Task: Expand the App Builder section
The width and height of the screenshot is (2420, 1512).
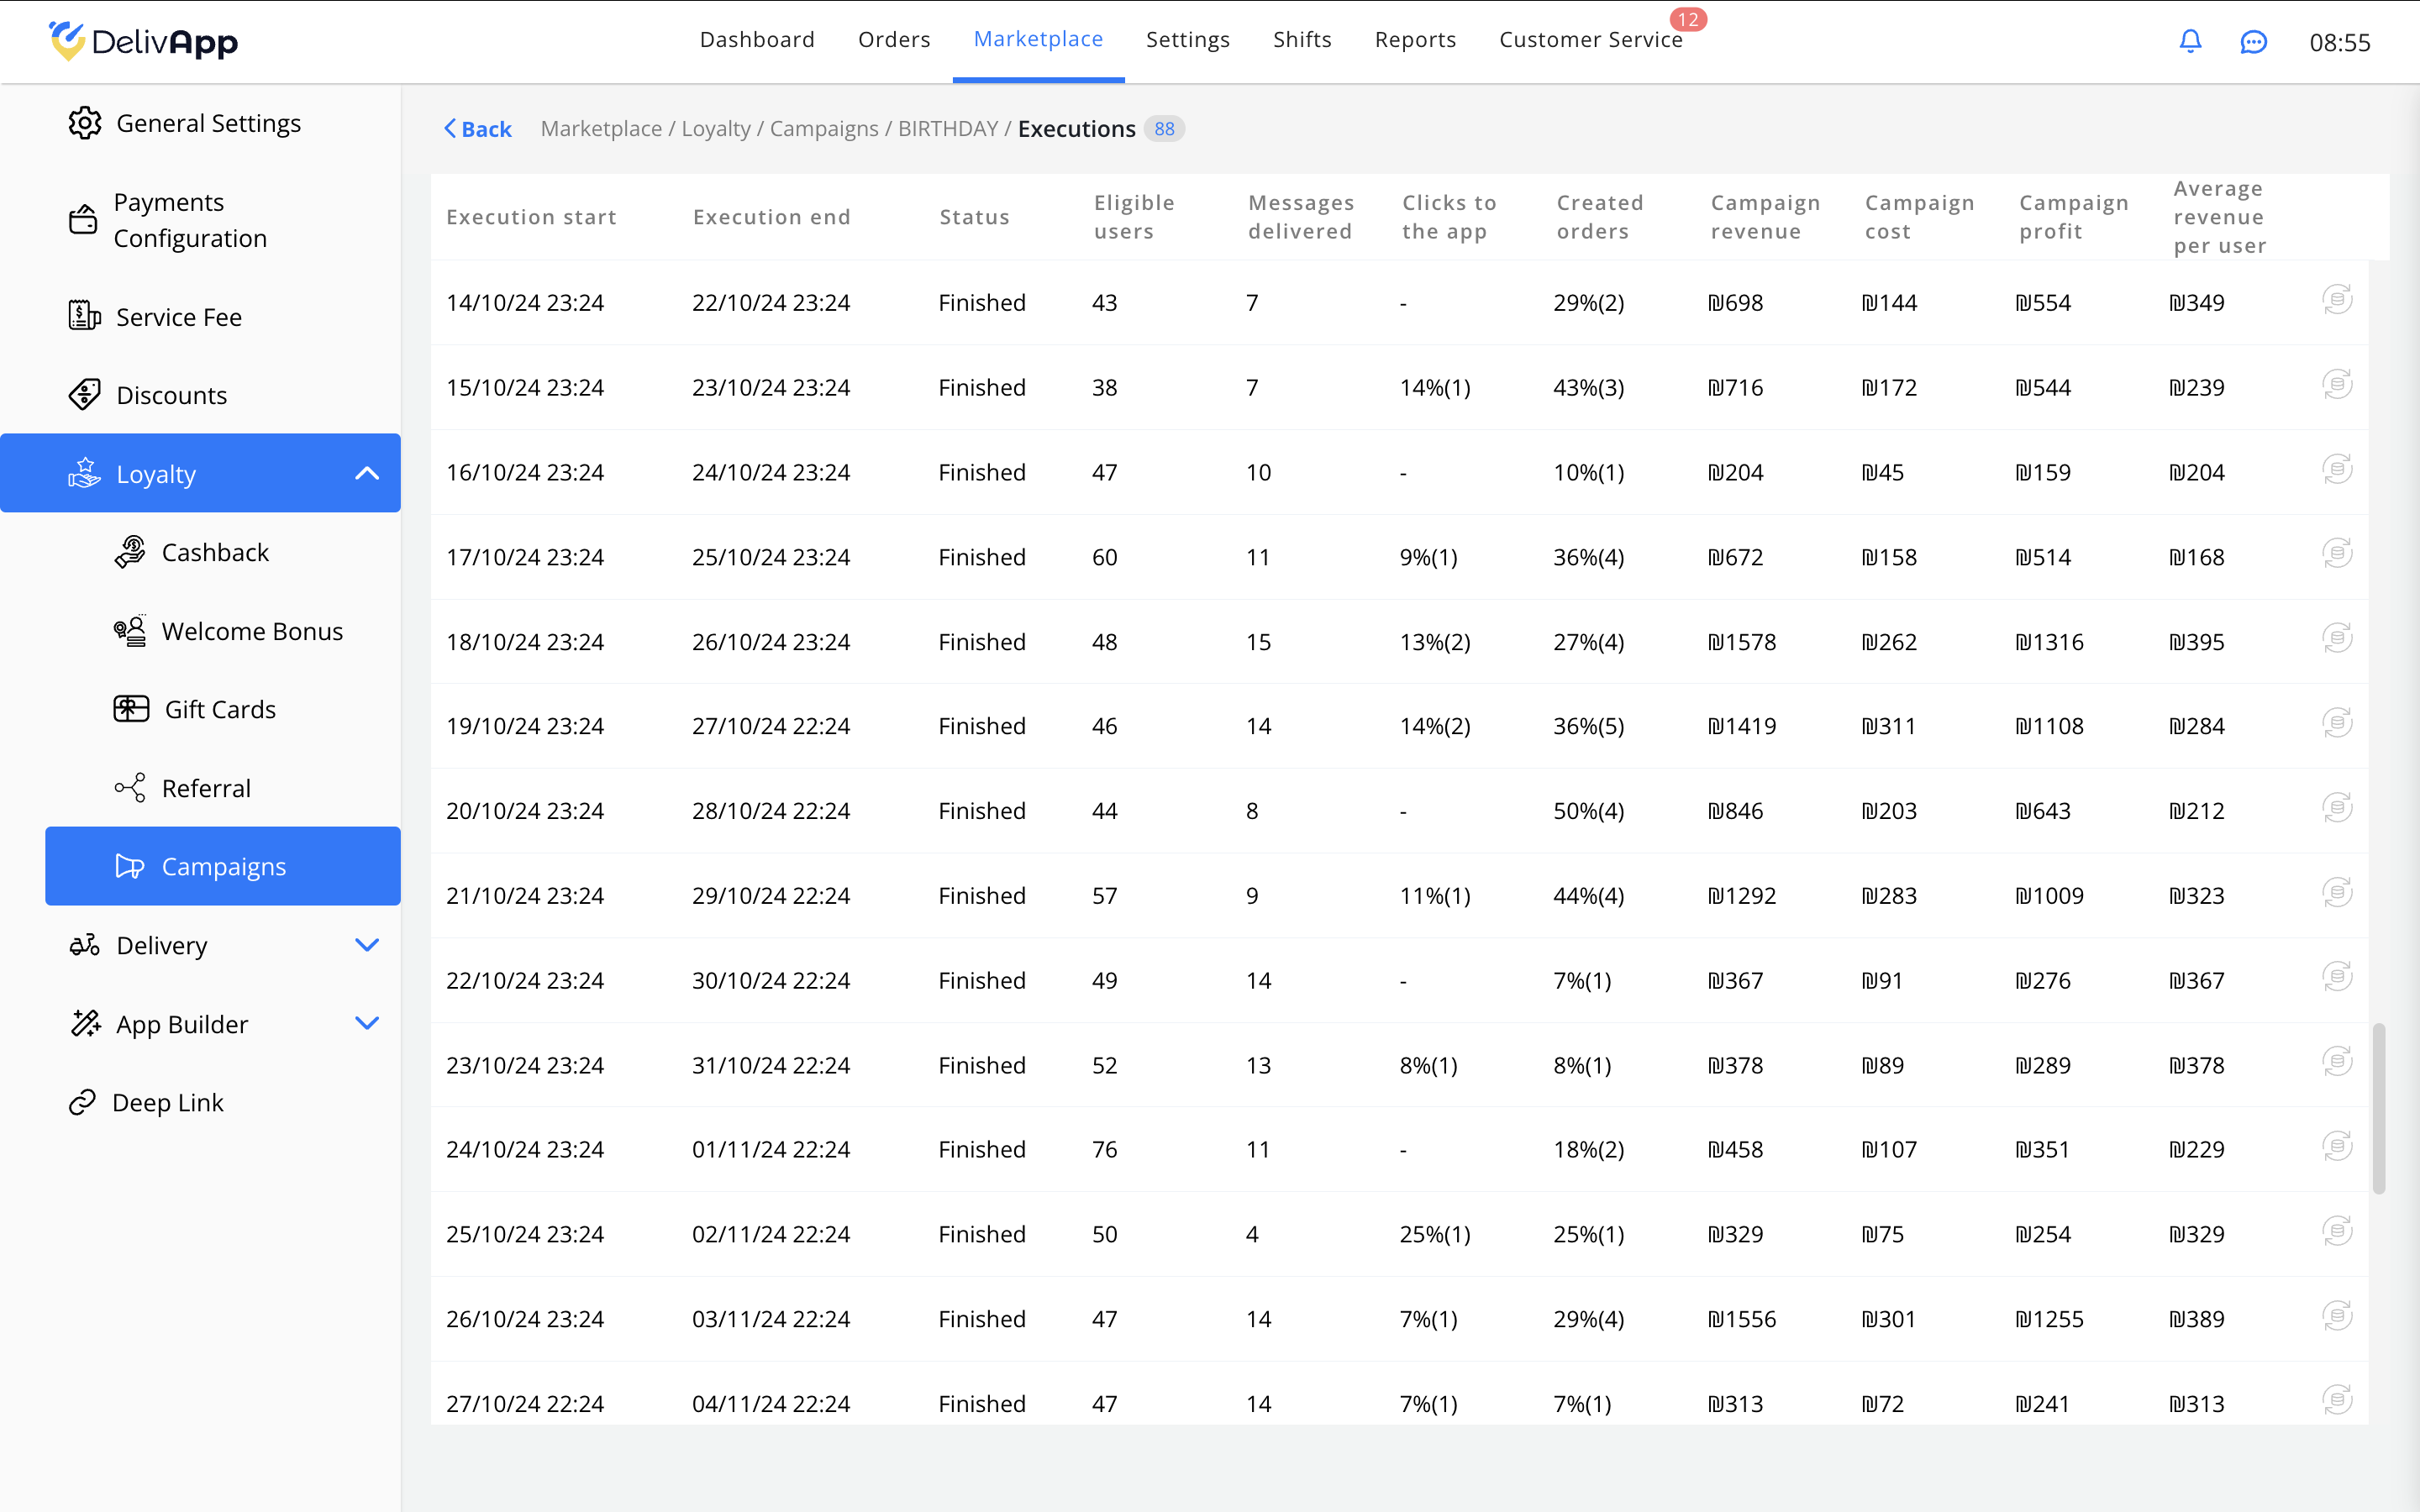Action: coord(367,1023)
